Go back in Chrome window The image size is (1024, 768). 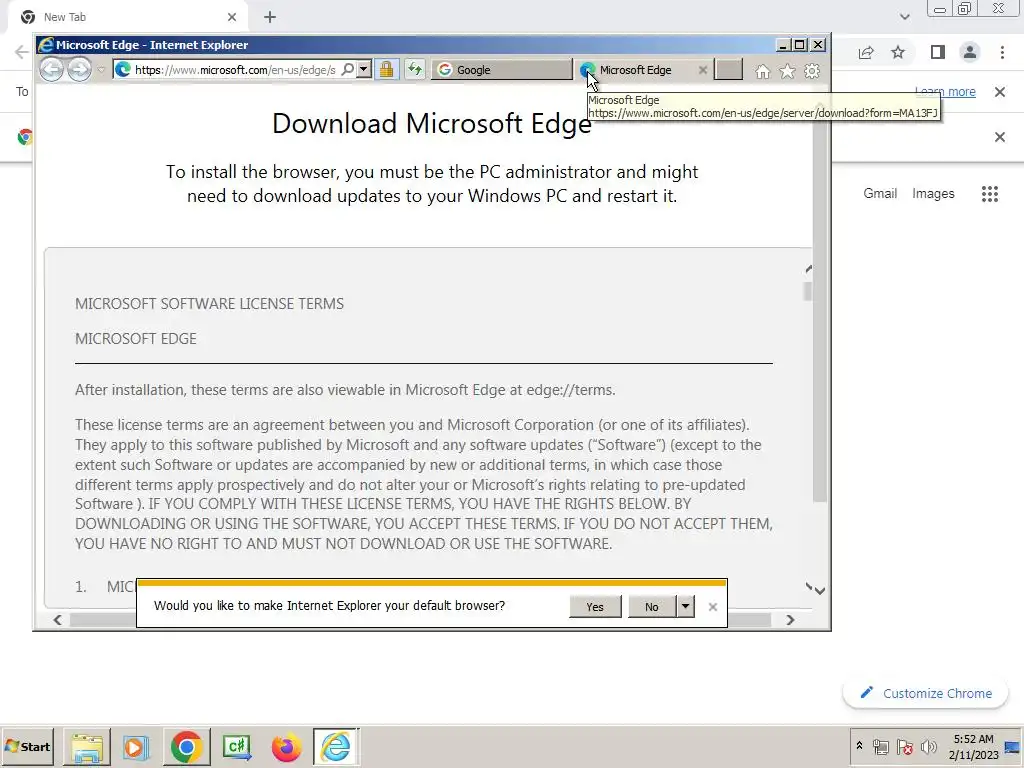21,52
